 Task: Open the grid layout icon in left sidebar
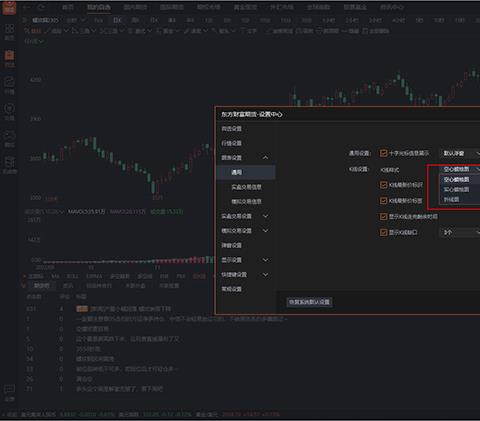coord(10,29)
